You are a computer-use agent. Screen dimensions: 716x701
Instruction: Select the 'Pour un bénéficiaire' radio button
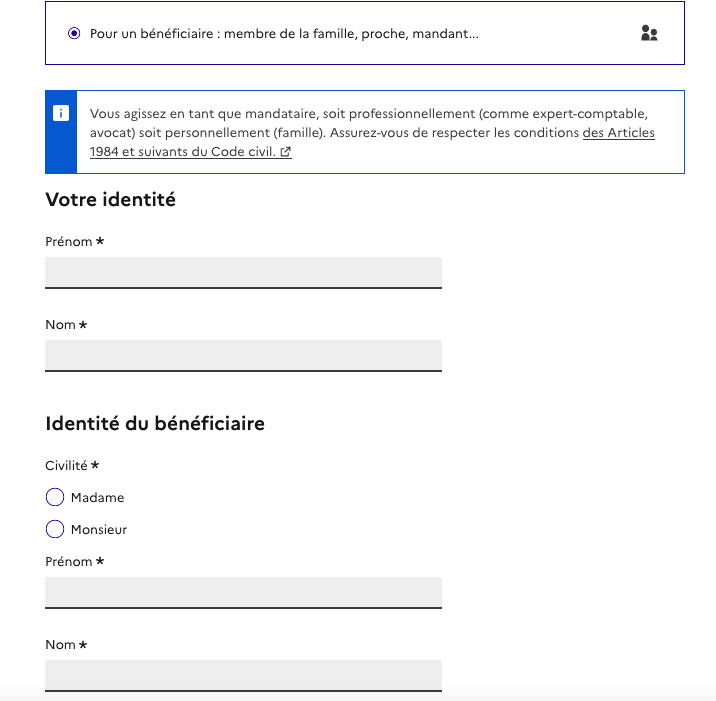[x=74, y=33]
